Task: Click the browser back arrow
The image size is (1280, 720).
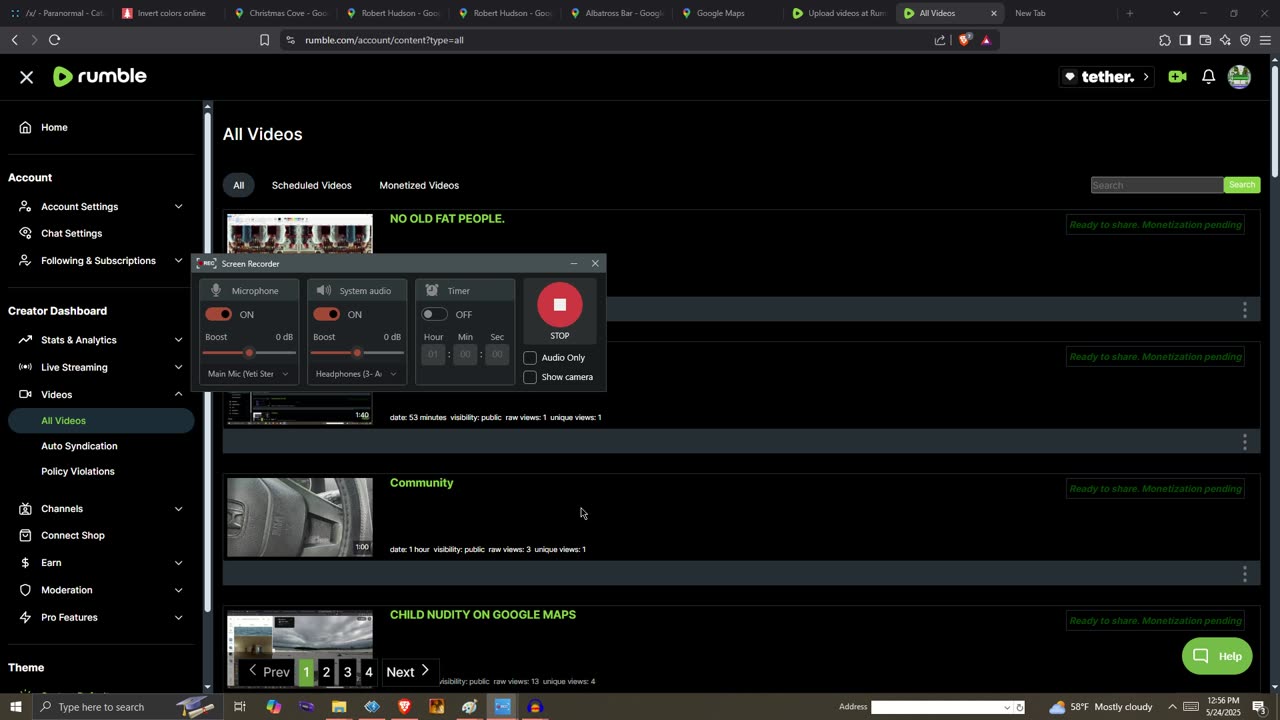Action: 14,40
